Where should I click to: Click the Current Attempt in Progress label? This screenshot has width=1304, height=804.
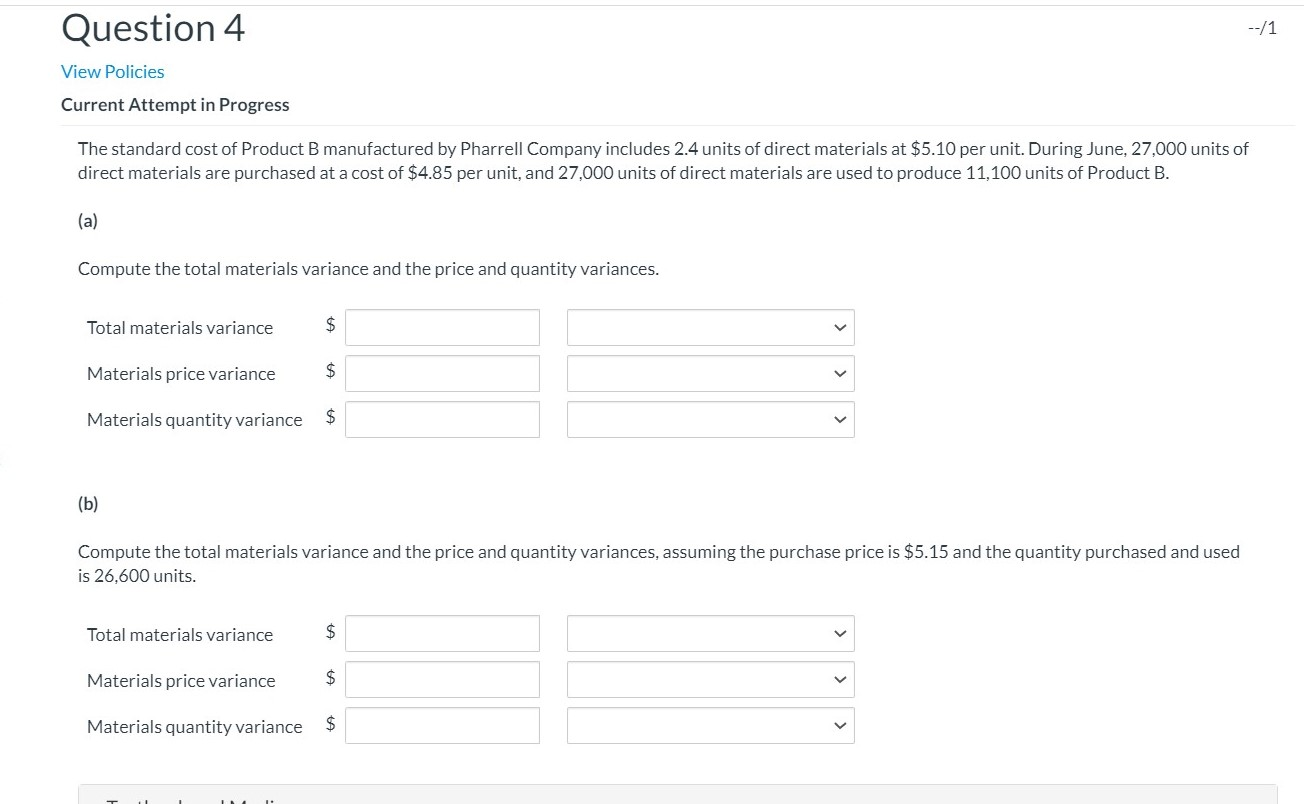click(175, 104)
